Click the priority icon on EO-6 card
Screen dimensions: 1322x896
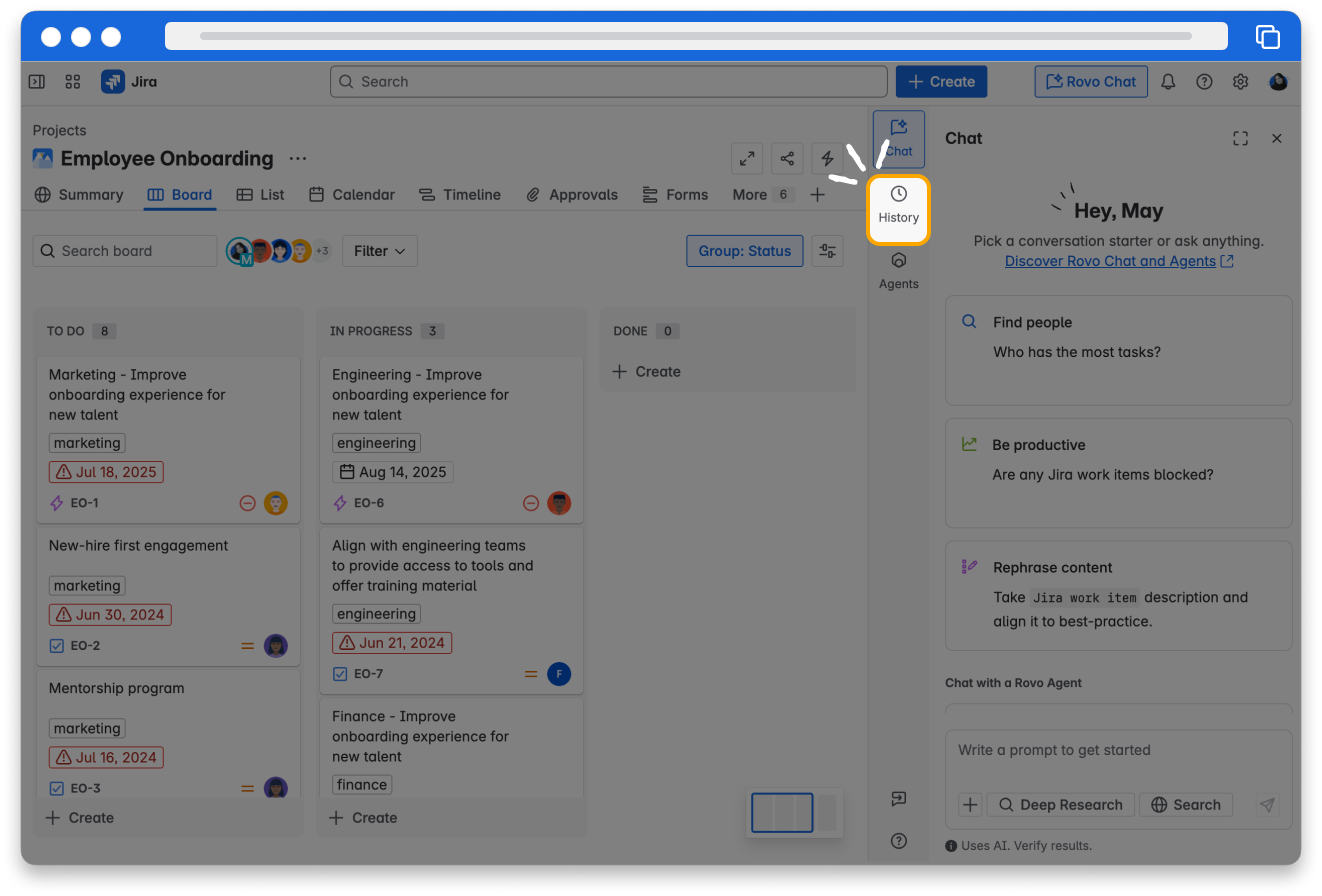pyautogui.click(x=531, y=503)
